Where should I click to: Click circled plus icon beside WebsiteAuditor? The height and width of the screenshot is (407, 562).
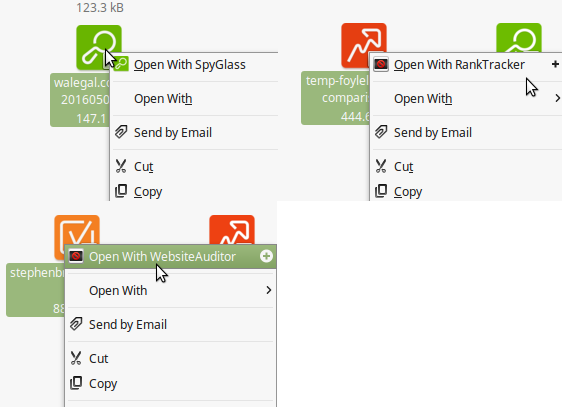266,256
